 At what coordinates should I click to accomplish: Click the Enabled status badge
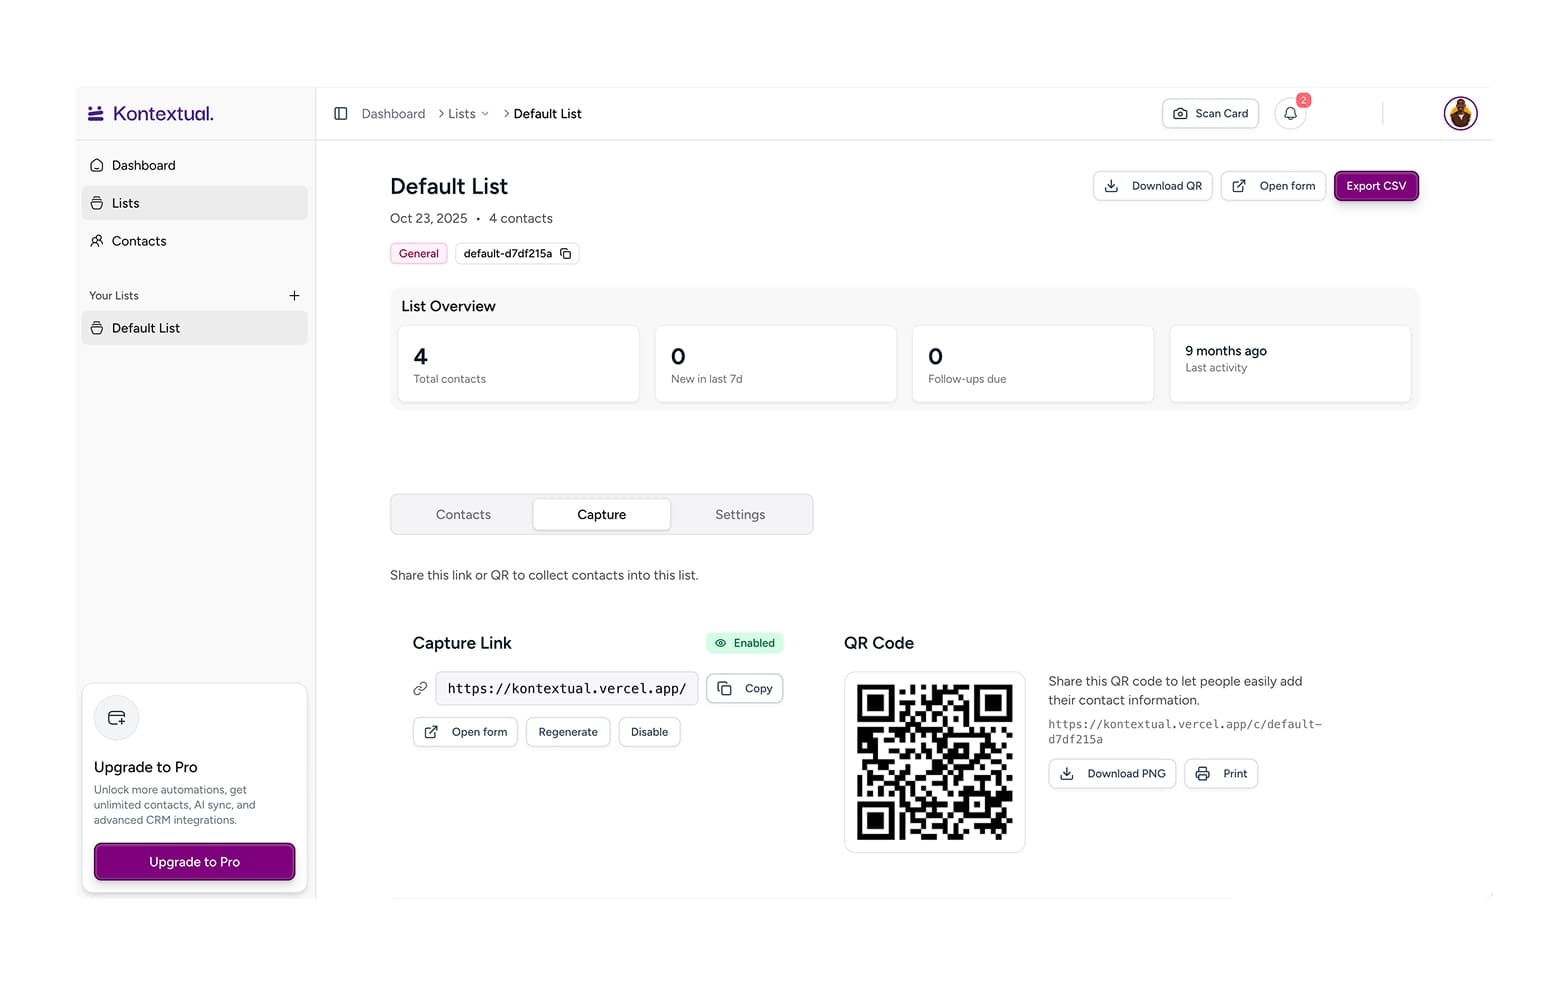point(745,643)
